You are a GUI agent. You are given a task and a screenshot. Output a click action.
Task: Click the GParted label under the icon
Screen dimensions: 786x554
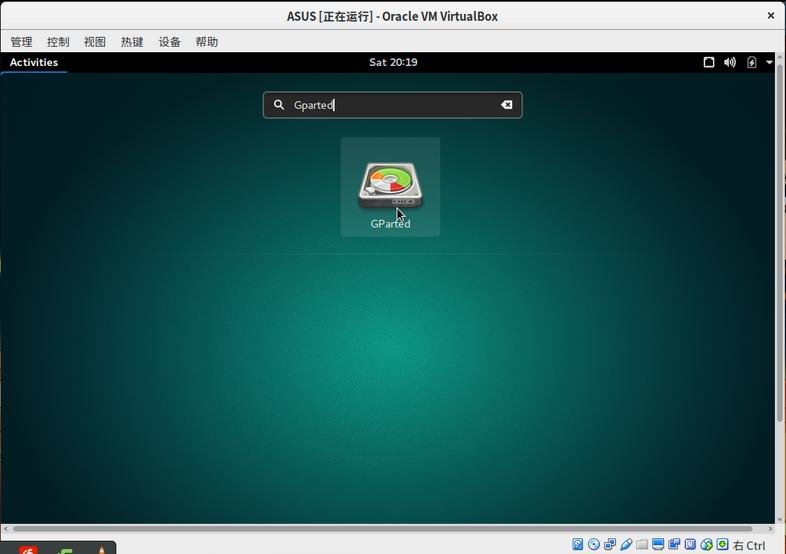pyautogui.click(x=390, y=224)
